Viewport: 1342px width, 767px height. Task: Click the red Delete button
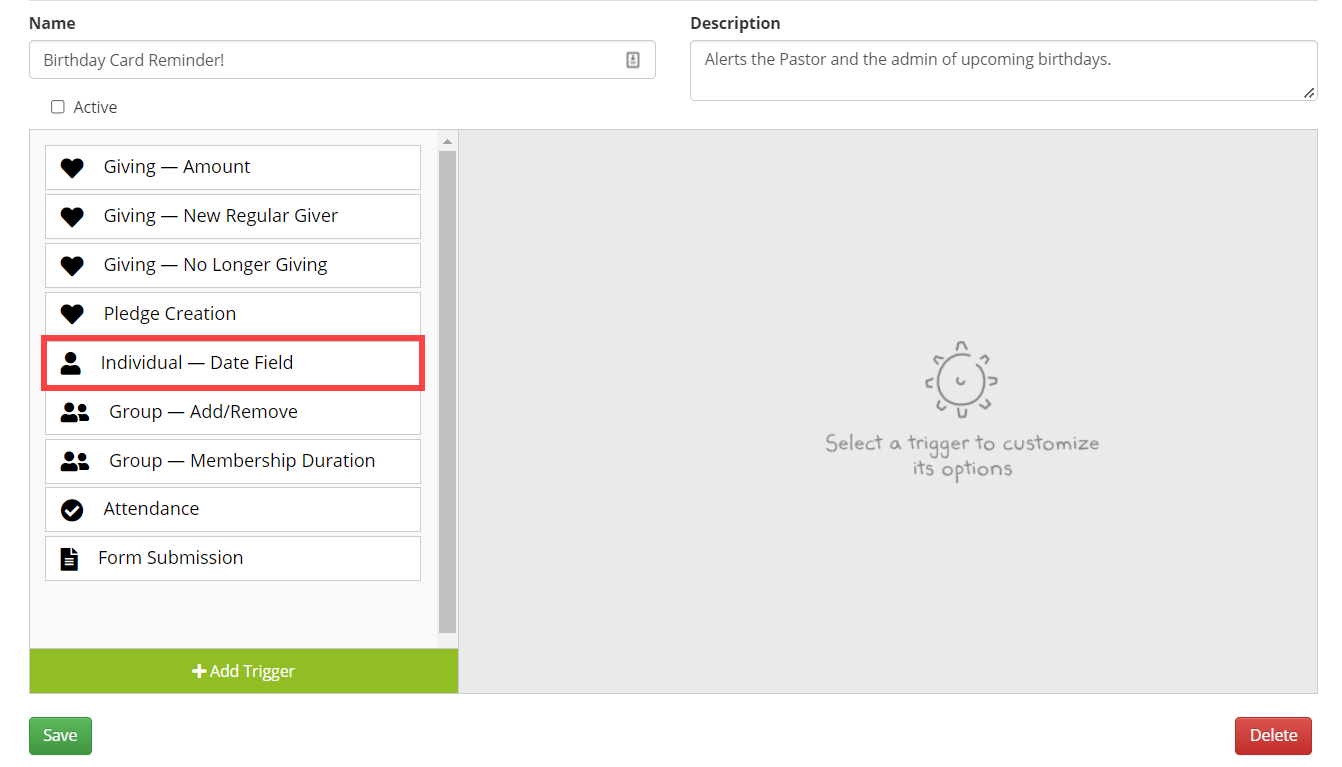(x=1273, y=736)
